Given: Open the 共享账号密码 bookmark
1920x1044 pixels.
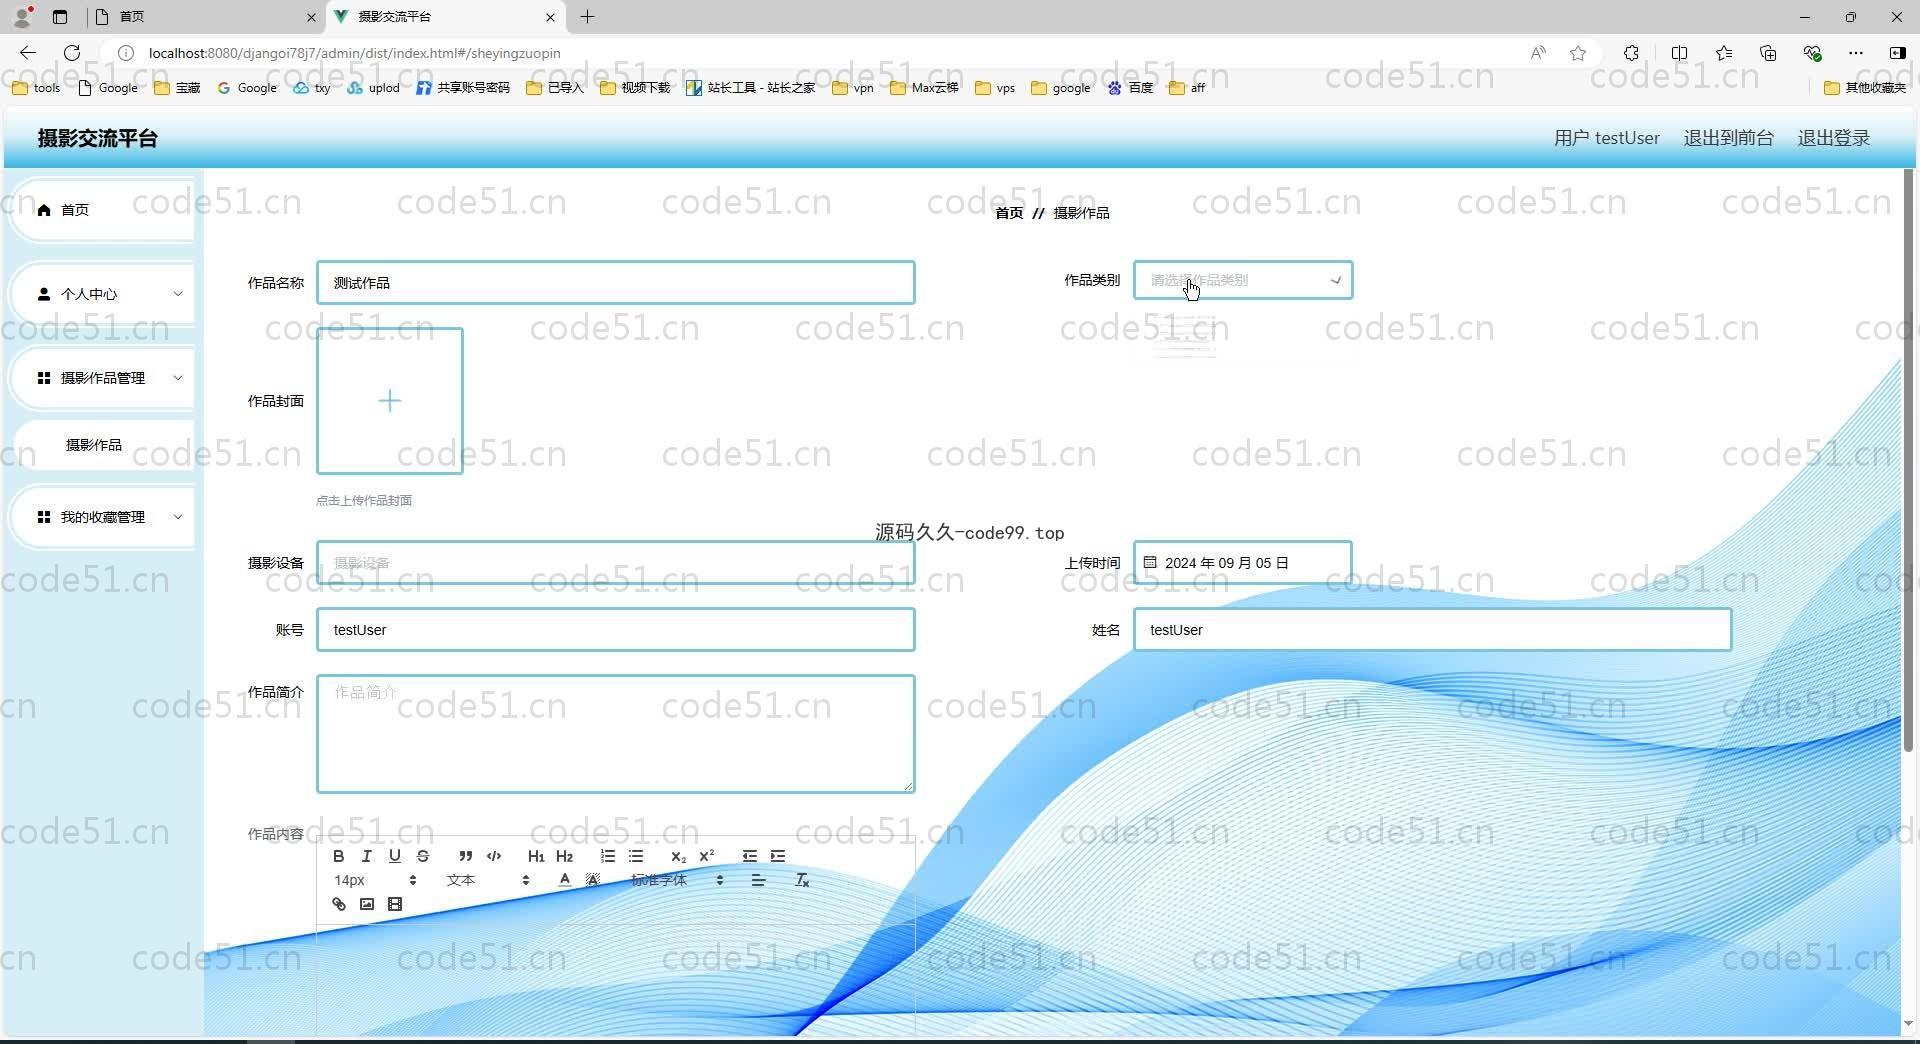Looking at the screenshot, I should click(463, 88).
